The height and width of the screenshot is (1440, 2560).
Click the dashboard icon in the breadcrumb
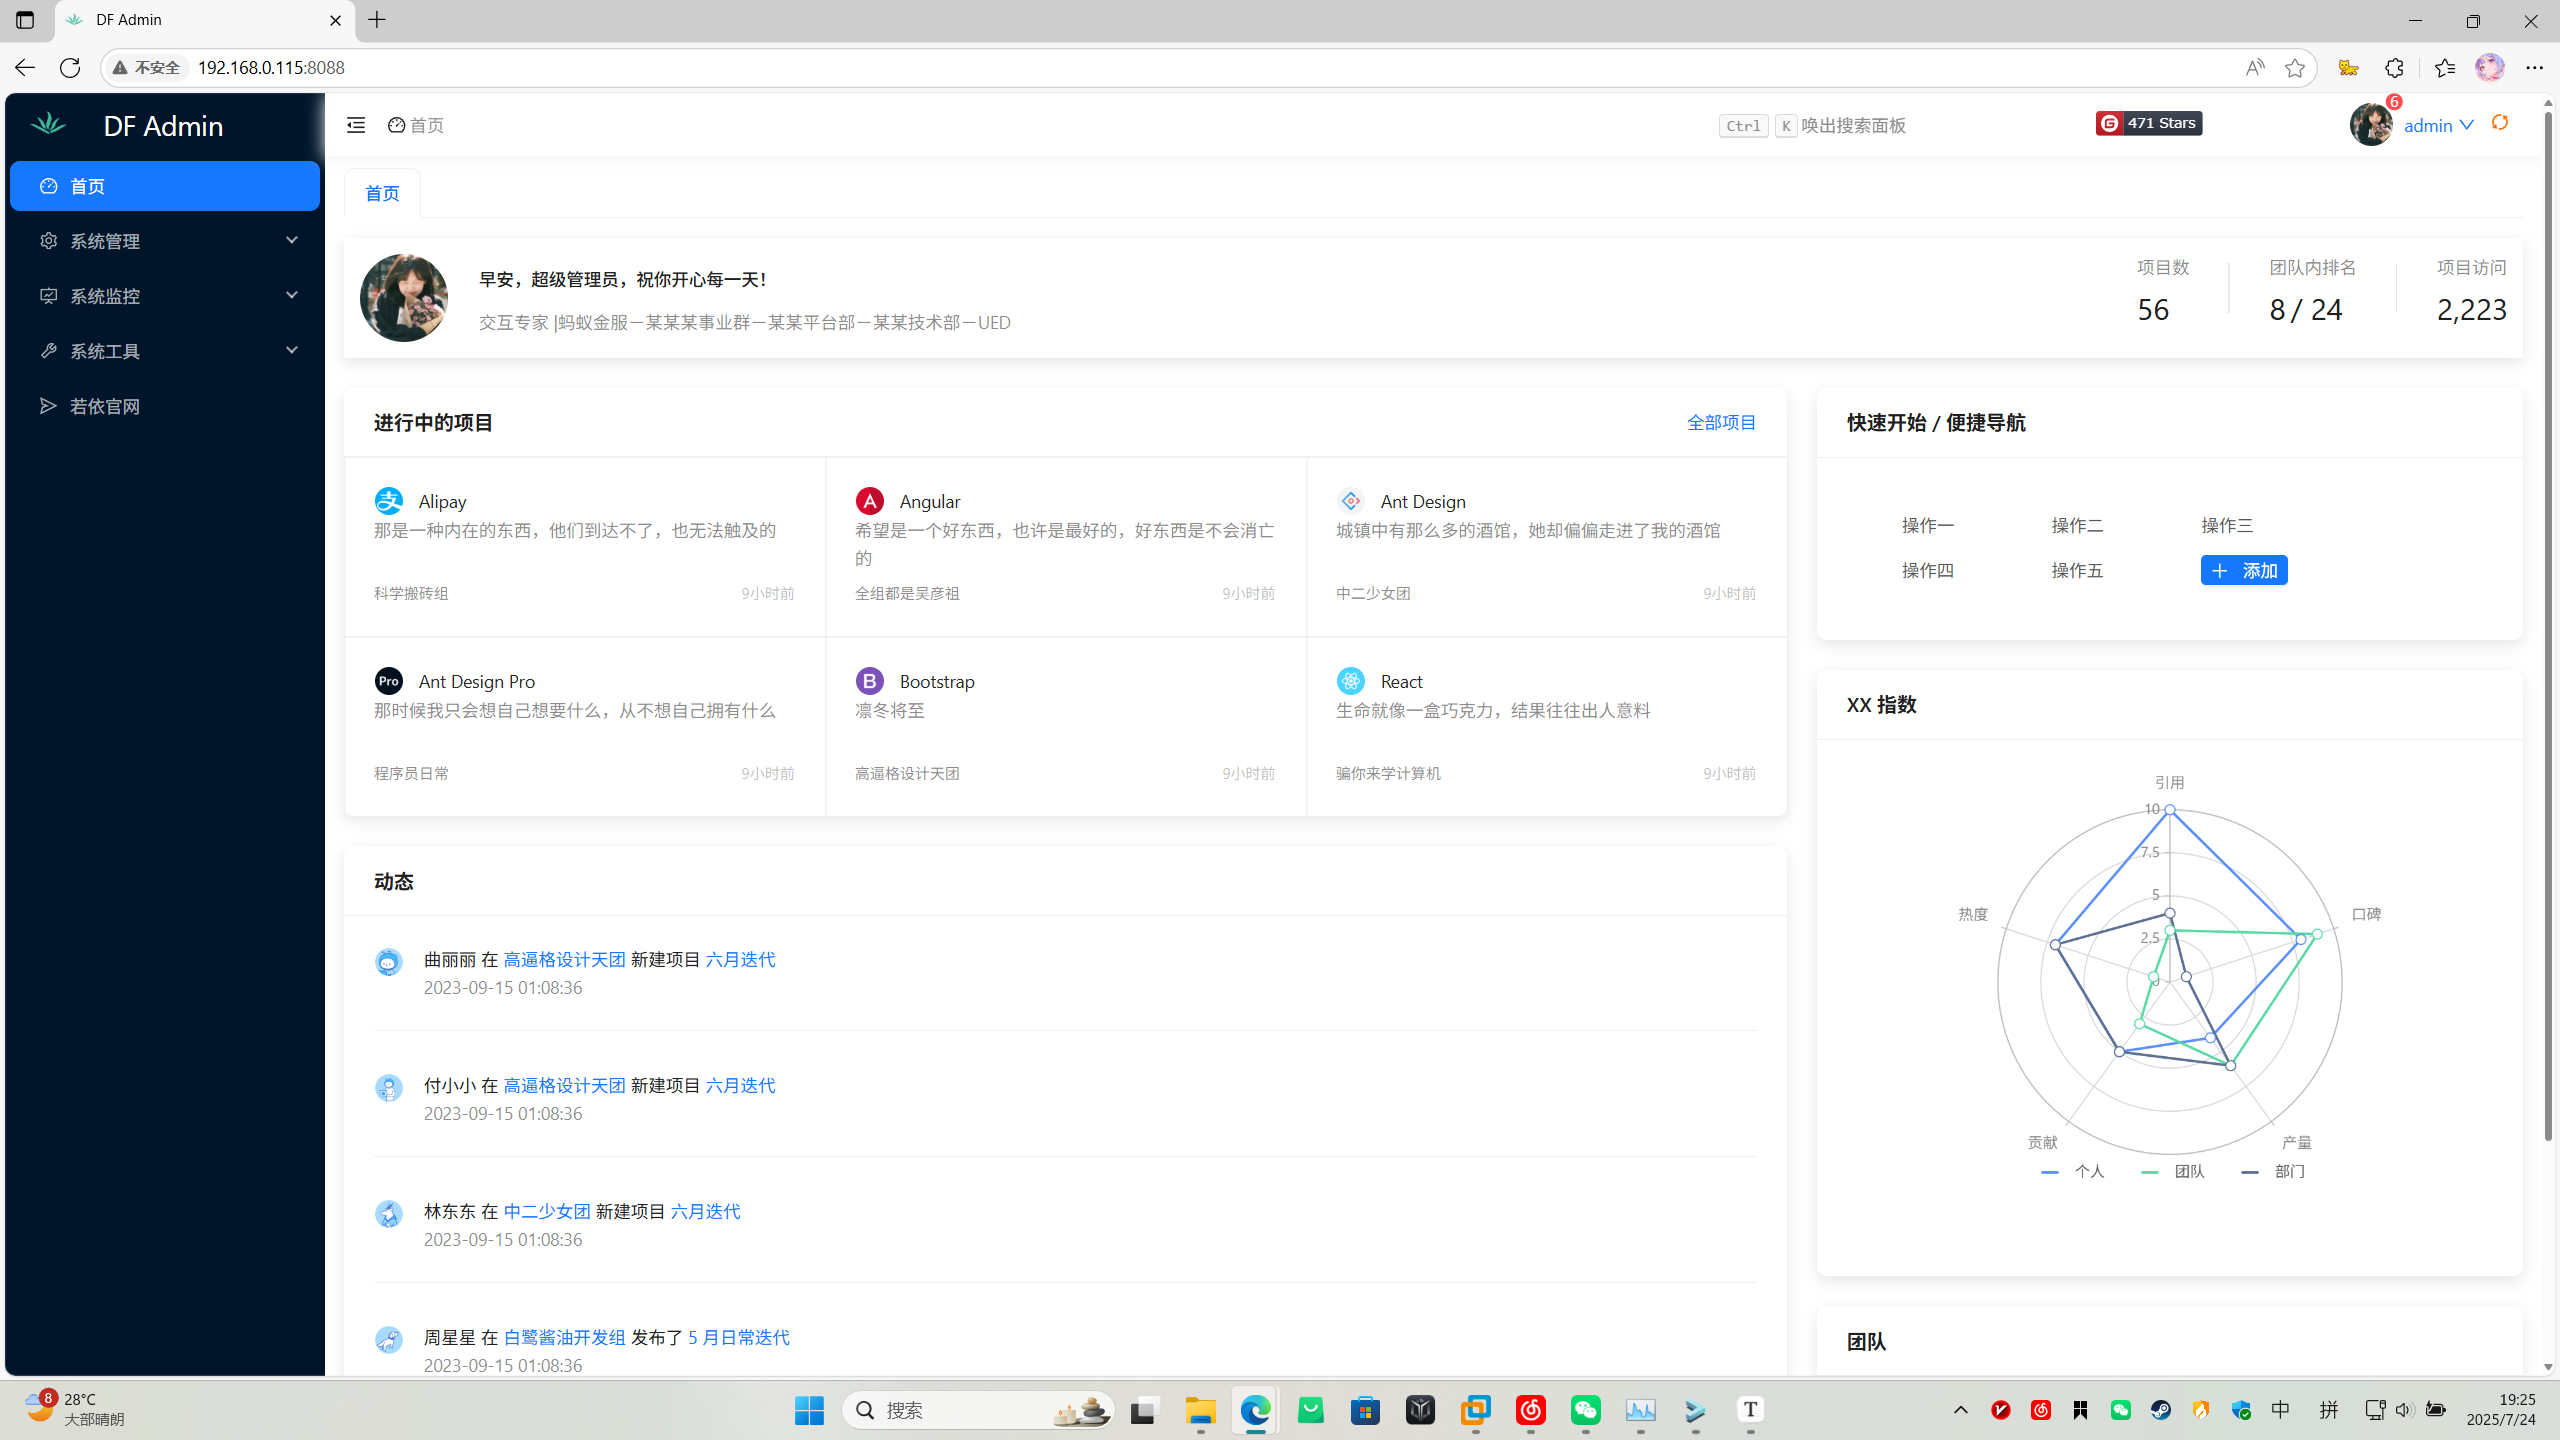pyautogui.click(x=397, y=125)
